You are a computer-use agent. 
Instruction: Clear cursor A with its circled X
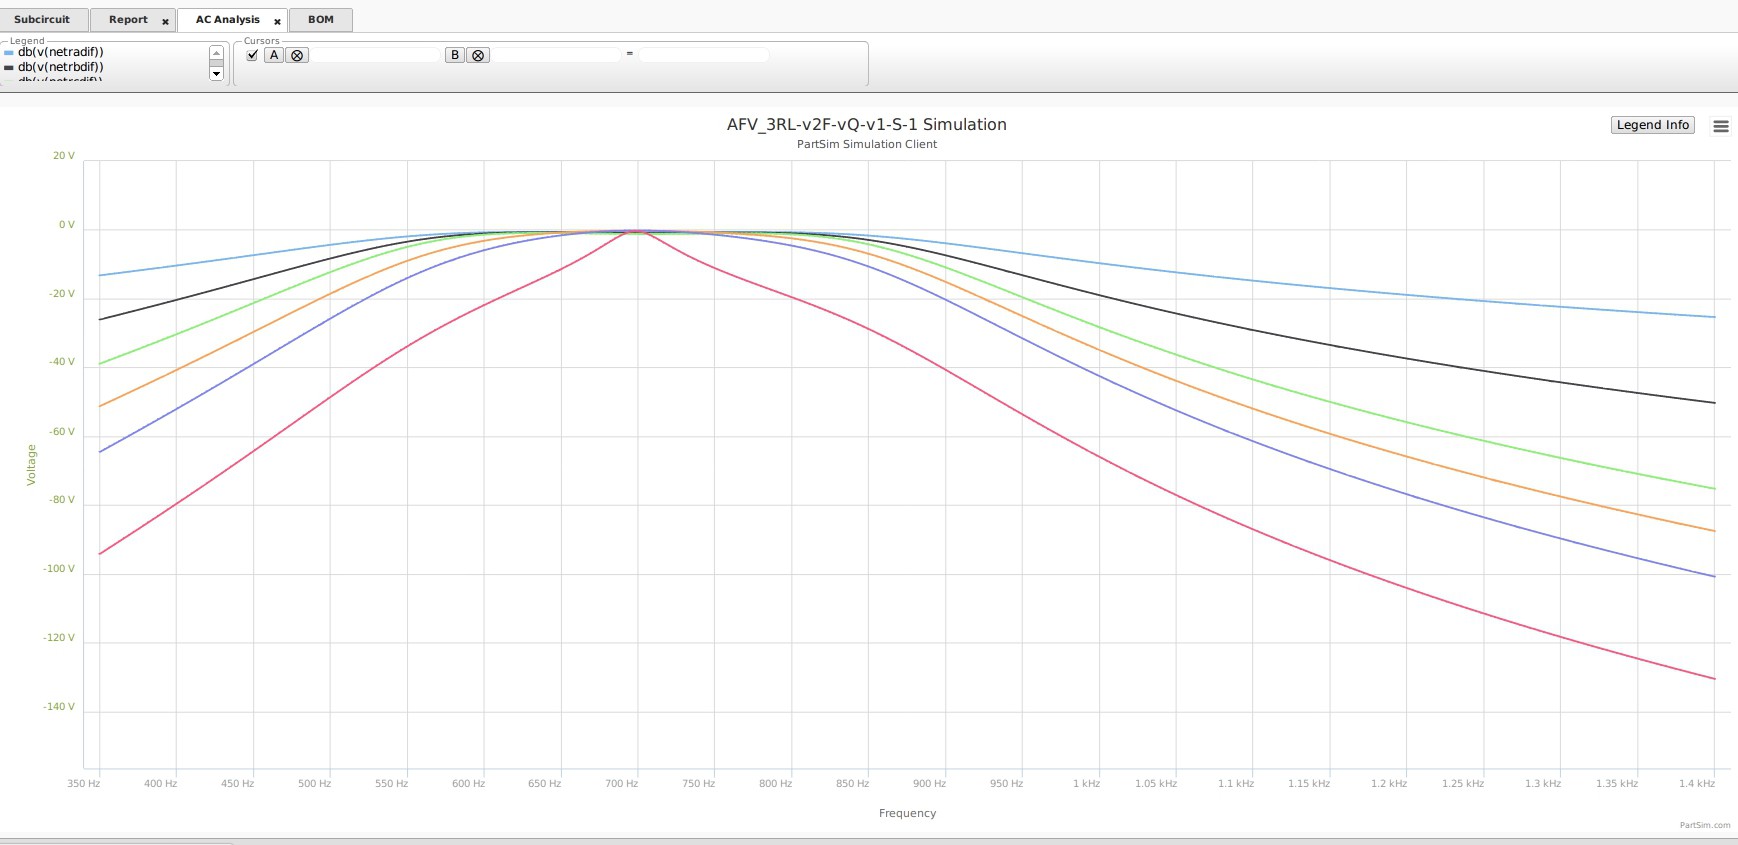pos(297,56)
